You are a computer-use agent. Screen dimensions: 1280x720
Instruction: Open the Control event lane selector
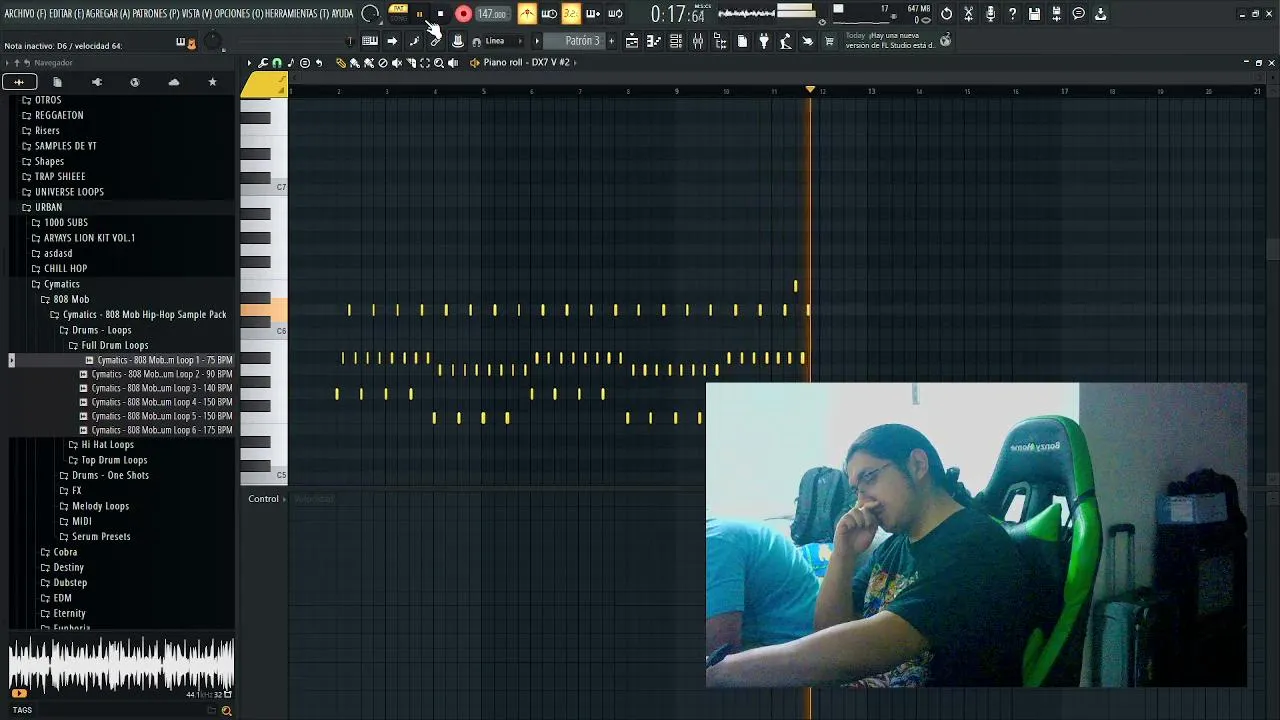click(267, 499)
